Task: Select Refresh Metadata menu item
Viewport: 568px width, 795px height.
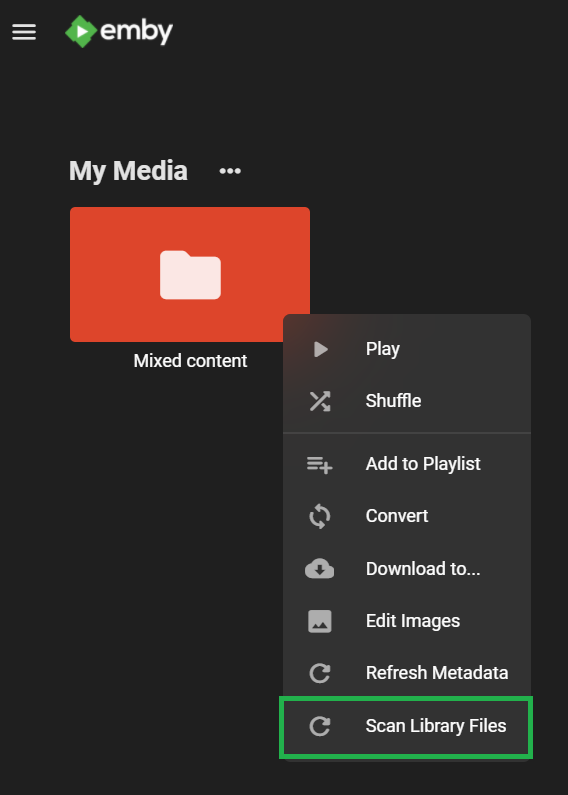Action: click(x=407, y=673)
